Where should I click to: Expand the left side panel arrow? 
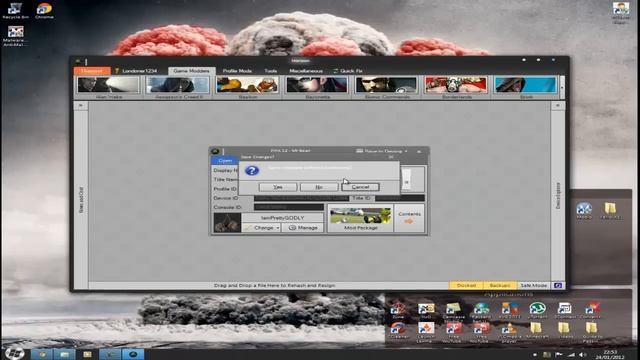click(81, 106)
